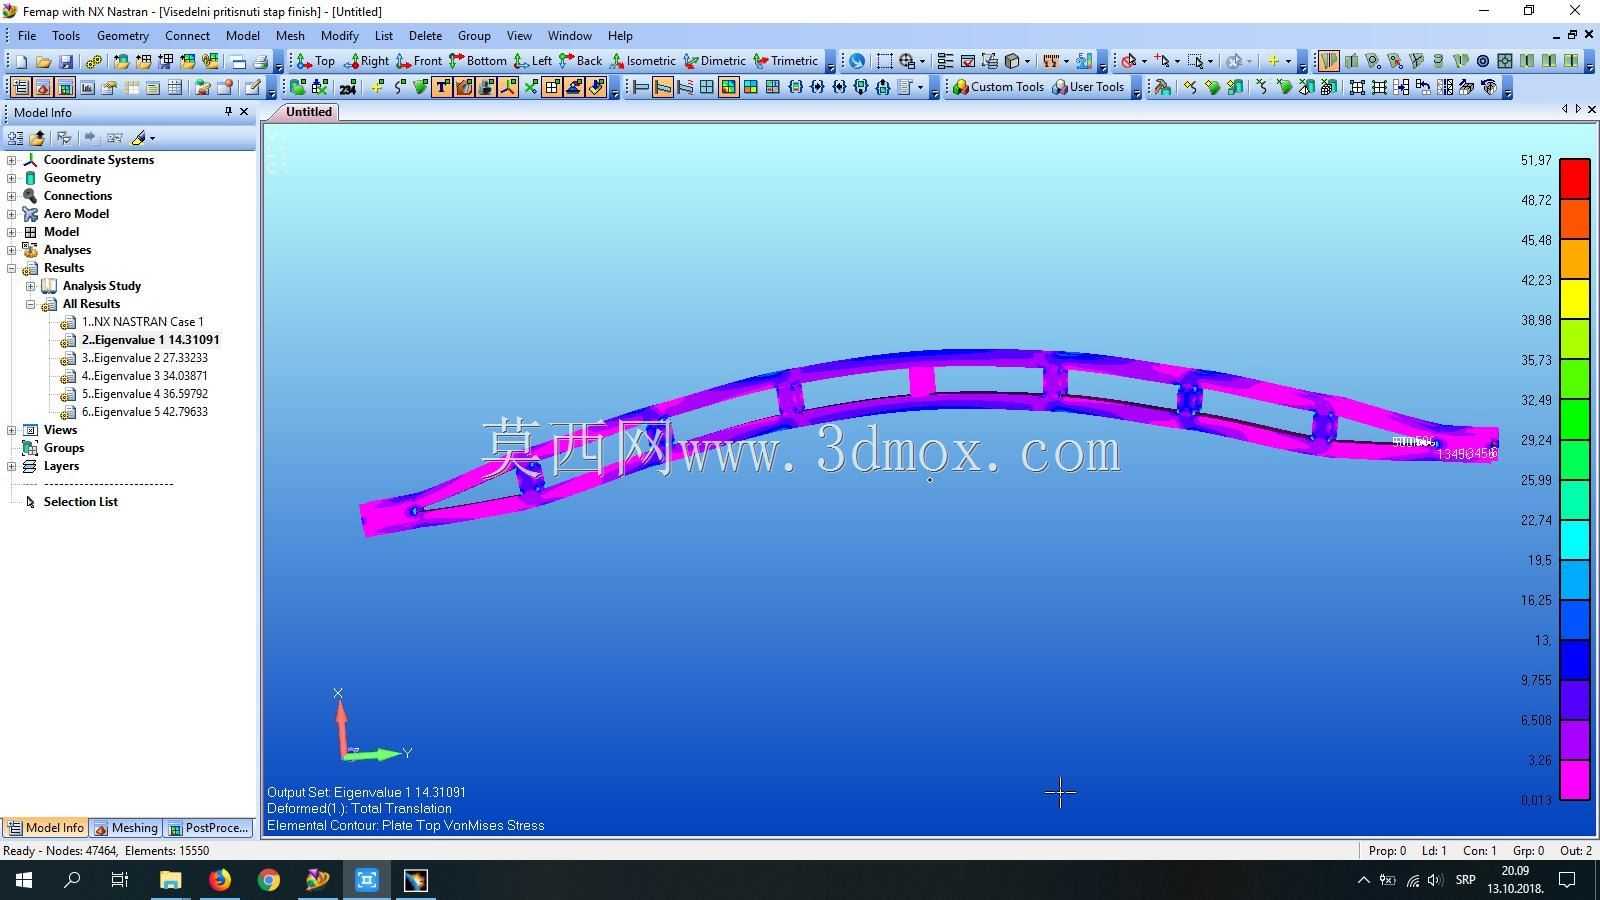Expand the Analyses tree node

(11, 250)
